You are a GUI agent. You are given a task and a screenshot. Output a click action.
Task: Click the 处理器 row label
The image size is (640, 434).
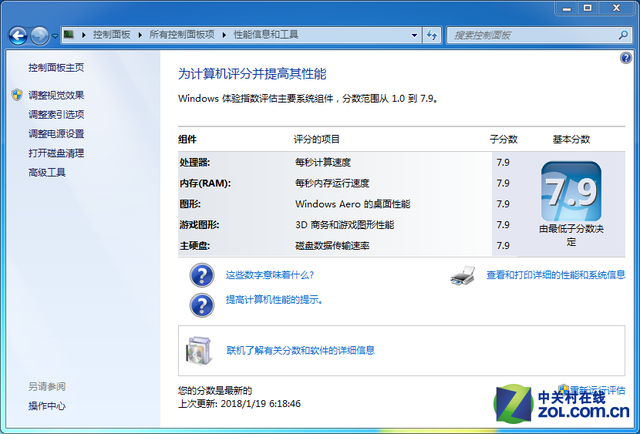[x=195, y=162]
